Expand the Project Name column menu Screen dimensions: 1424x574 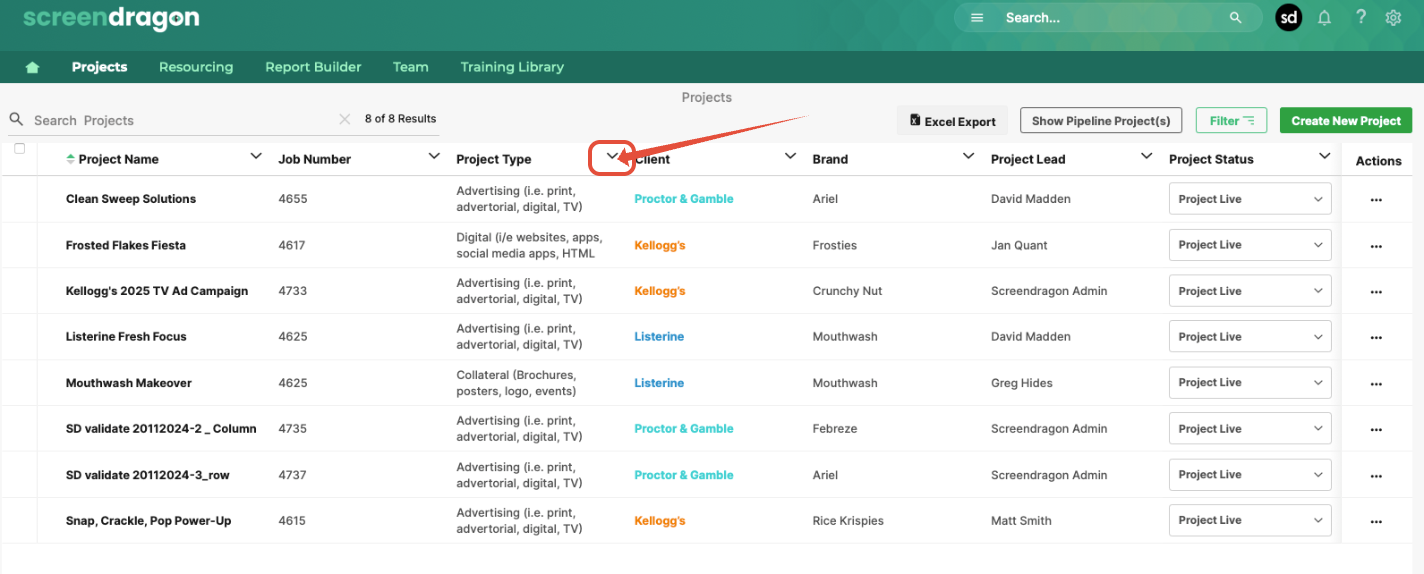pos(256,156)
